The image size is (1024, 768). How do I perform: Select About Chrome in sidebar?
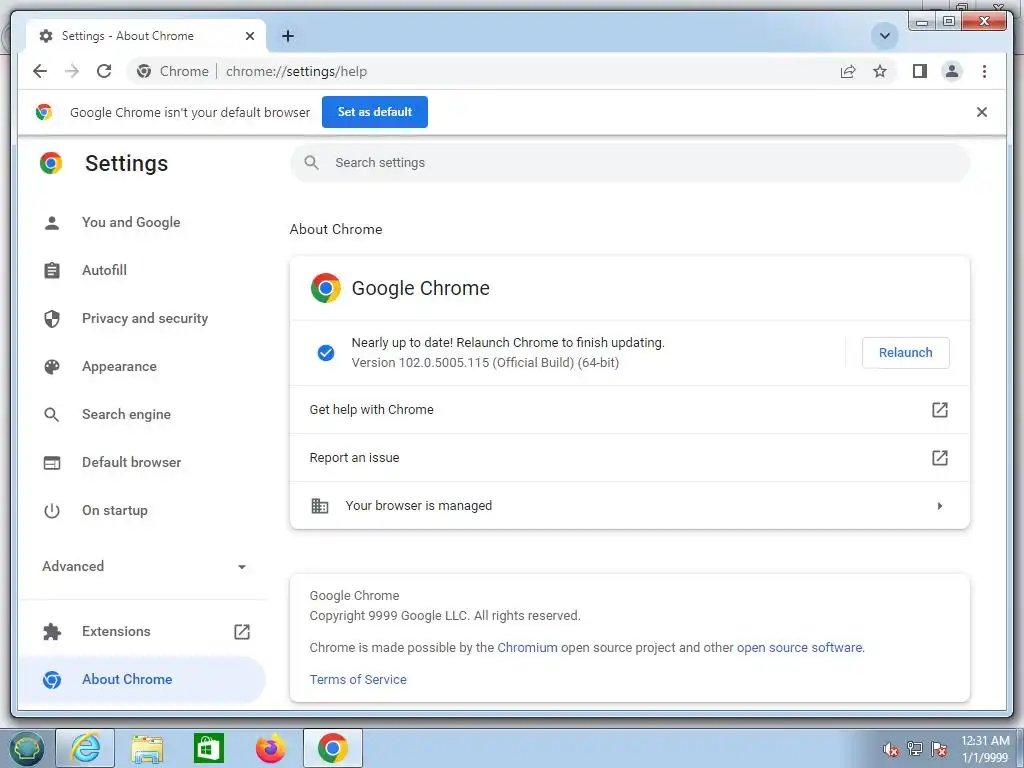point(142,679)
